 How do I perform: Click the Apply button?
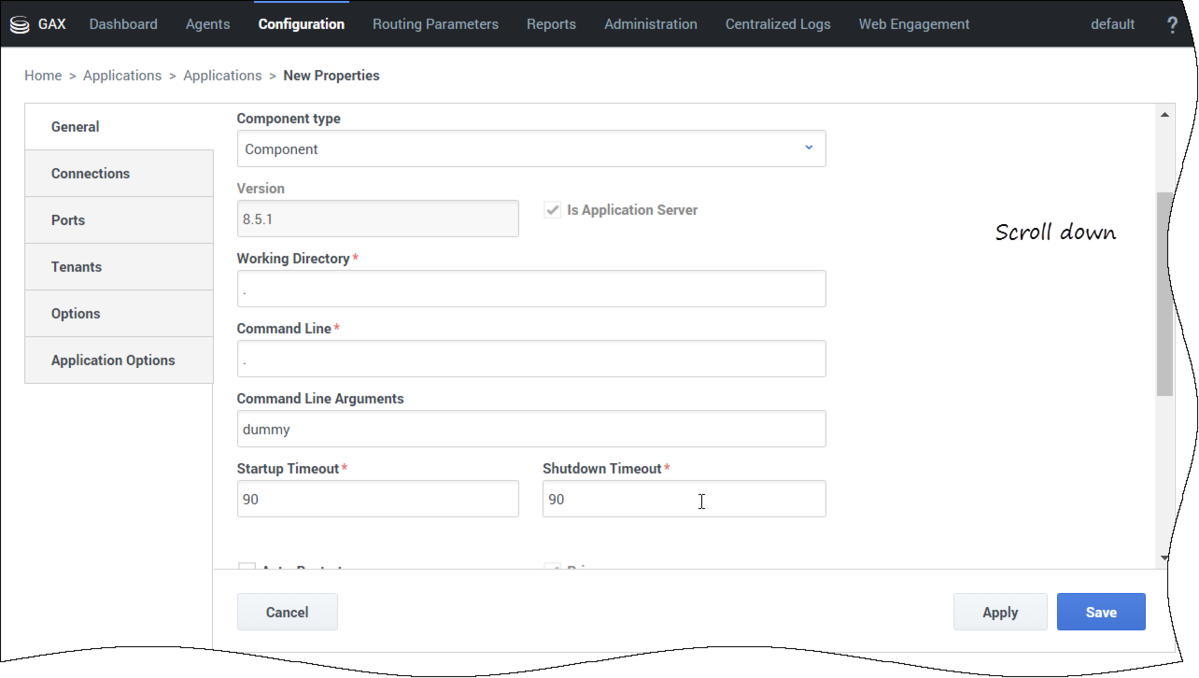pyautogui.click(x=999, y=611)
